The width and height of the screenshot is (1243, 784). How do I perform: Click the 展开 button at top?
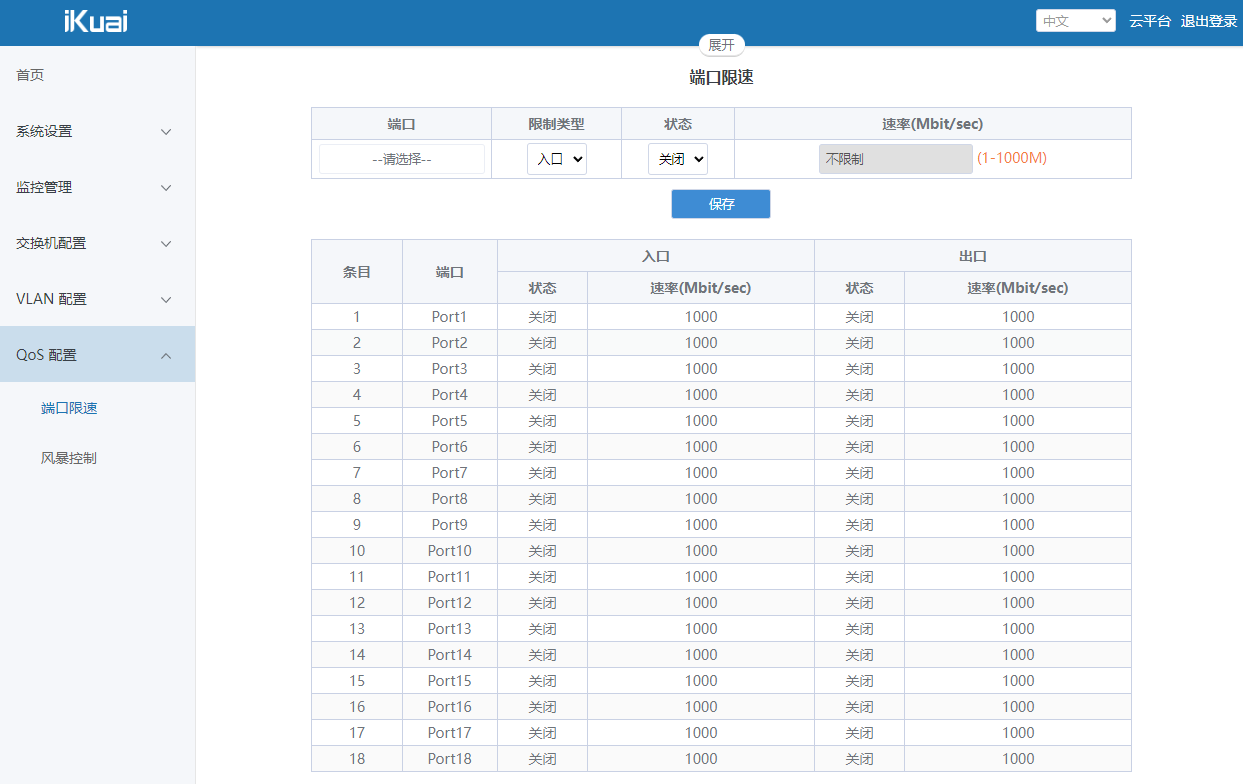click(x=721, y=45)
